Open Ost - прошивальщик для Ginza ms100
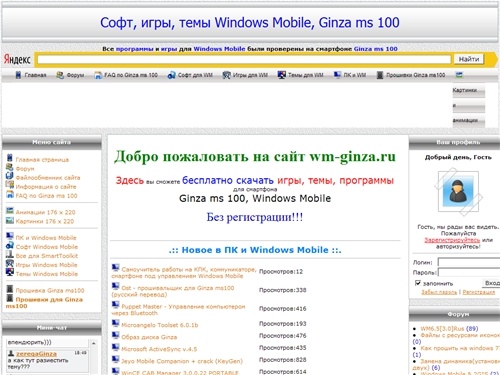The width and height of the screenshot is (500, 375). (173, 291)
